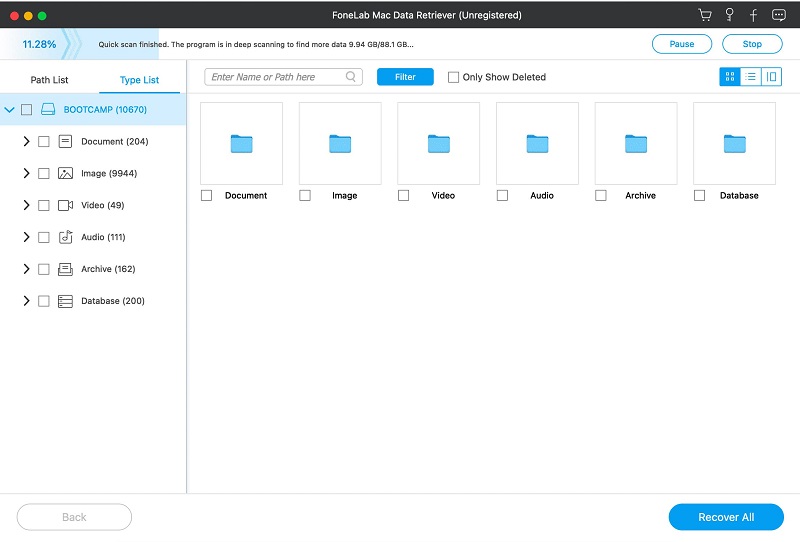Click the Recover All button

[x=726, y=517]
